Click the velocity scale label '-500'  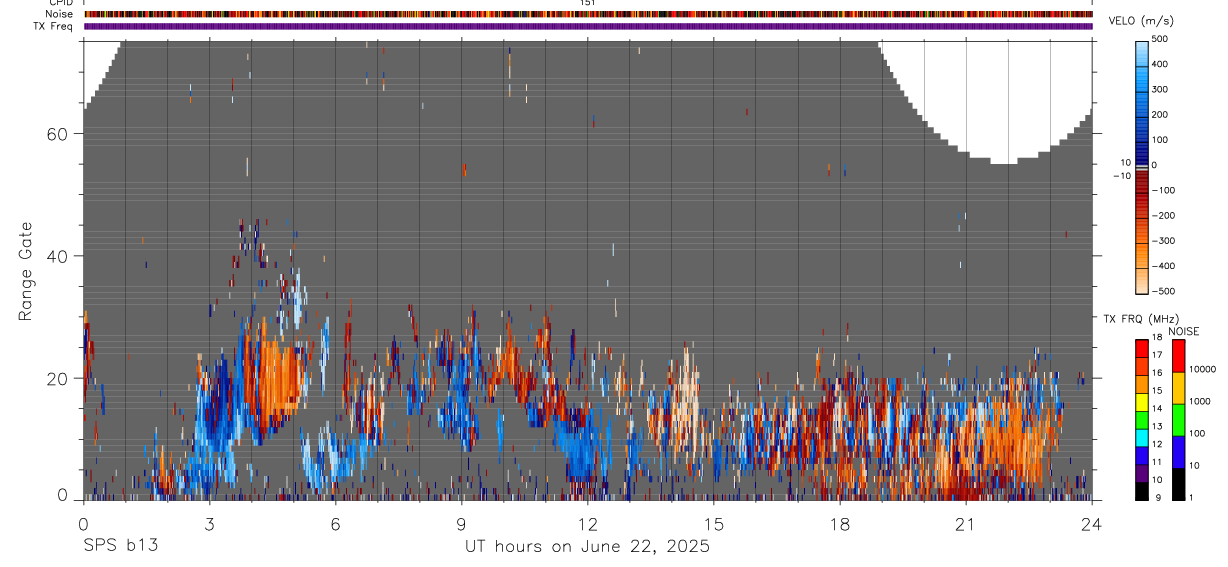[x=1162, y=291]
